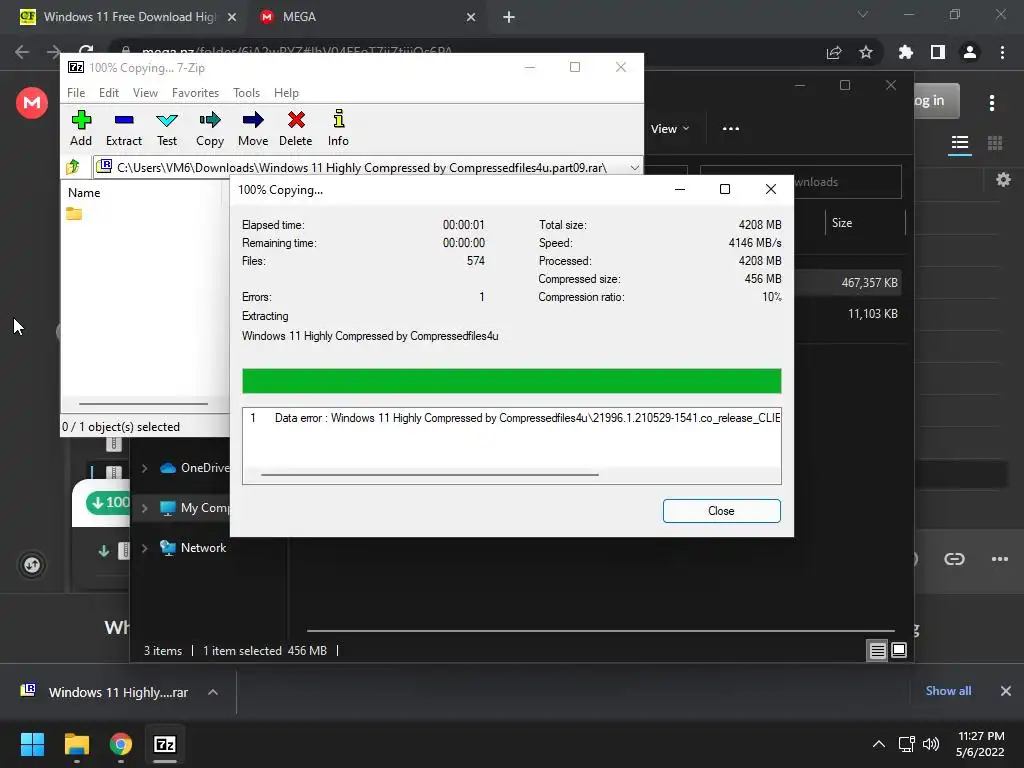
Task: Click the red MEGA logo in browser page
Action: click(32, 103)
